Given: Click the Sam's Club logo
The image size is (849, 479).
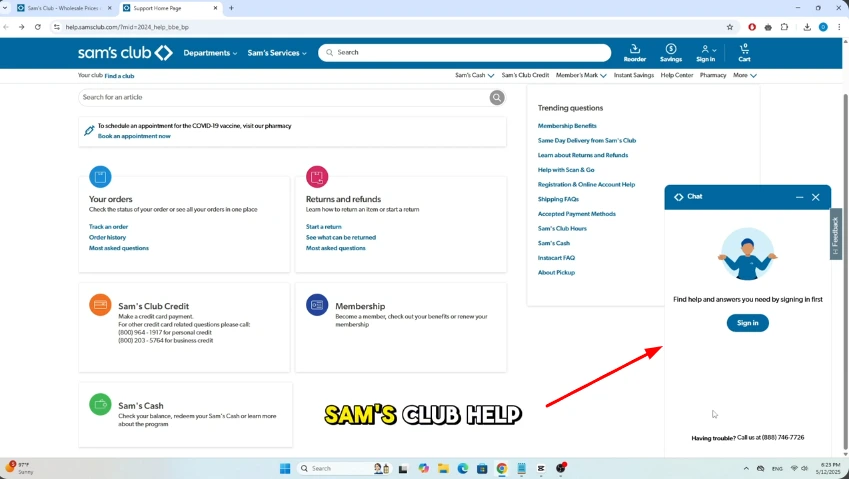Looking at the screenshot, I should [125, 53].
